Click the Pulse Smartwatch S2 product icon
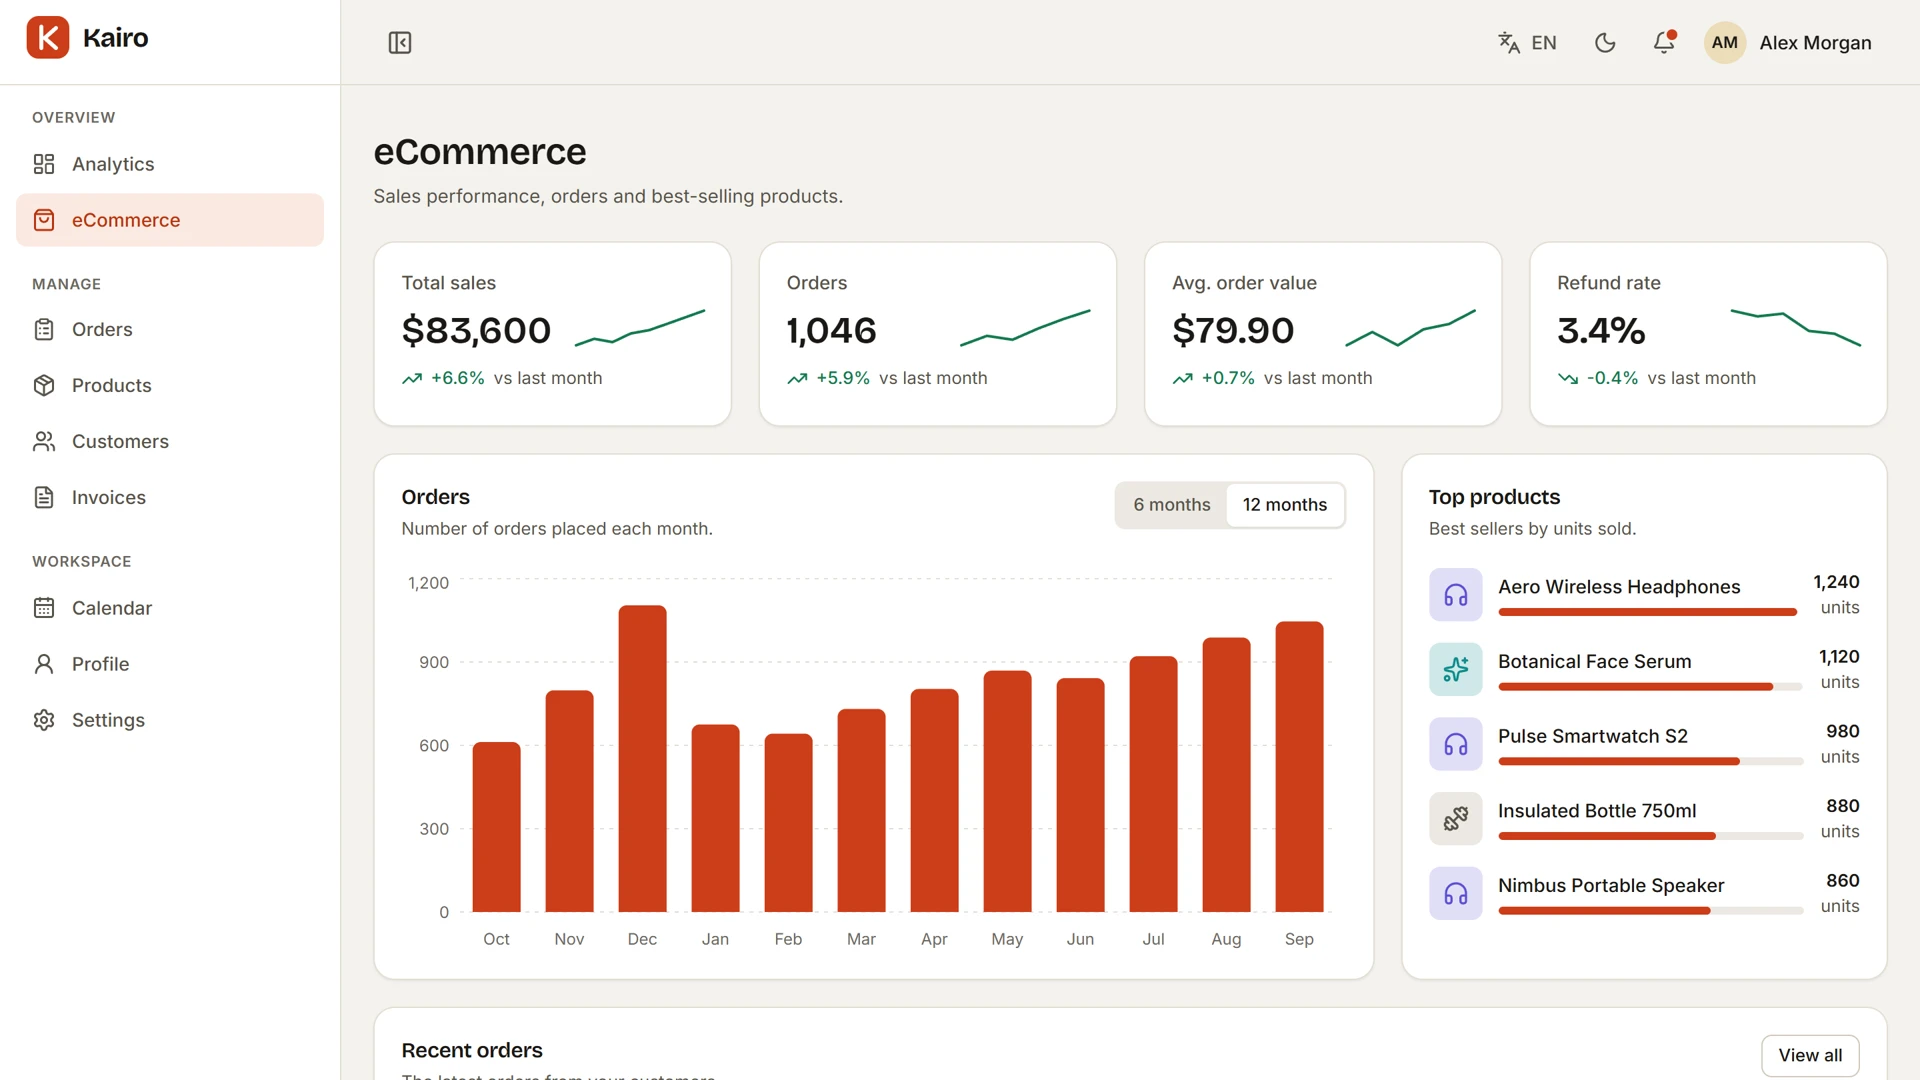Viewport: 1920px width, 1080px height. (1456, 744)
